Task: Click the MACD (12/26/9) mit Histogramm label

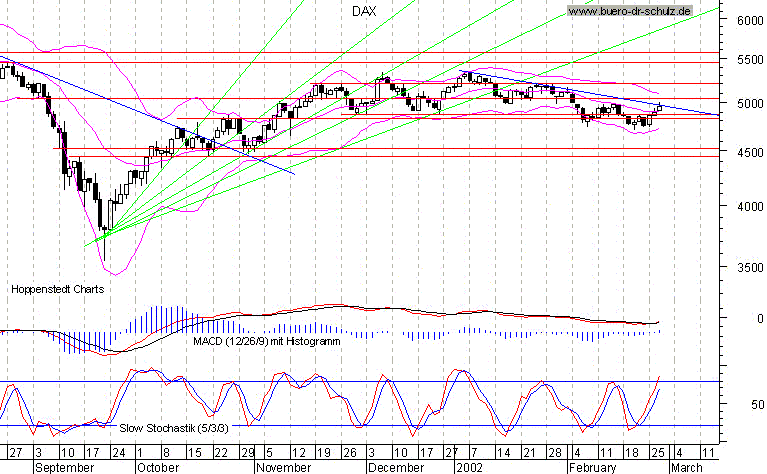Action: pyautogui.click(x=267, y=341)
